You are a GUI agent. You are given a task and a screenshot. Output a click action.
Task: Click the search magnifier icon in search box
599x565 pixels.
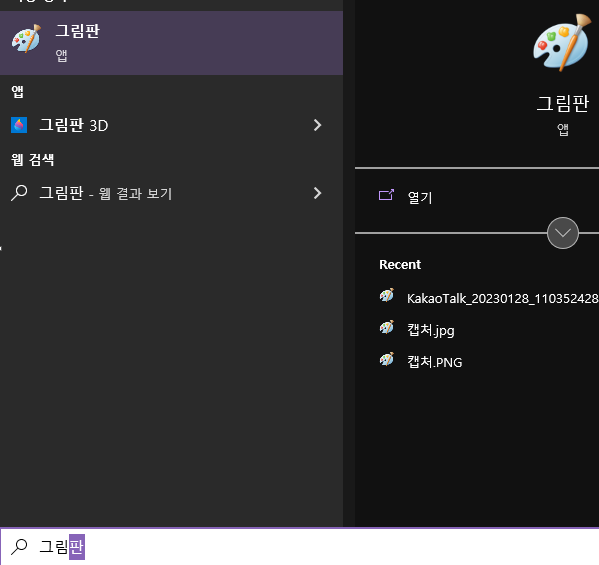coord(19,547)
